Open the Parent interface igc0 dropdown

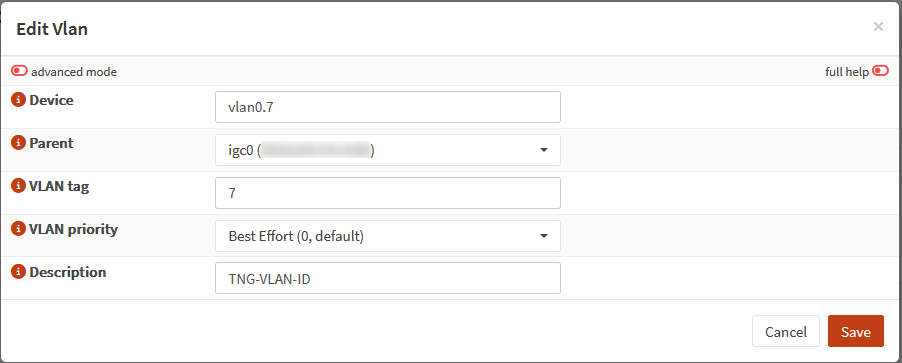[388, 150]
